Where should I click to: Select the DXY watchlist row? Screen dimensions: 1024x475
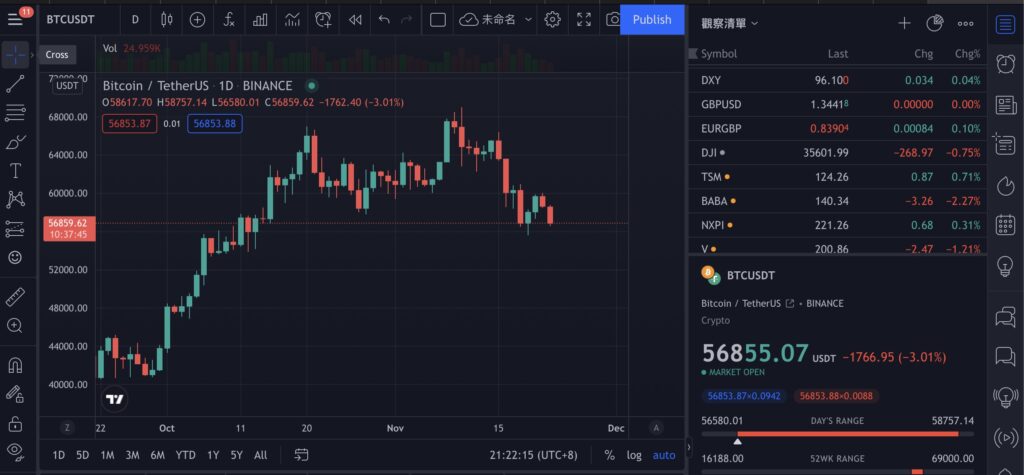click(x=839, y=80)
